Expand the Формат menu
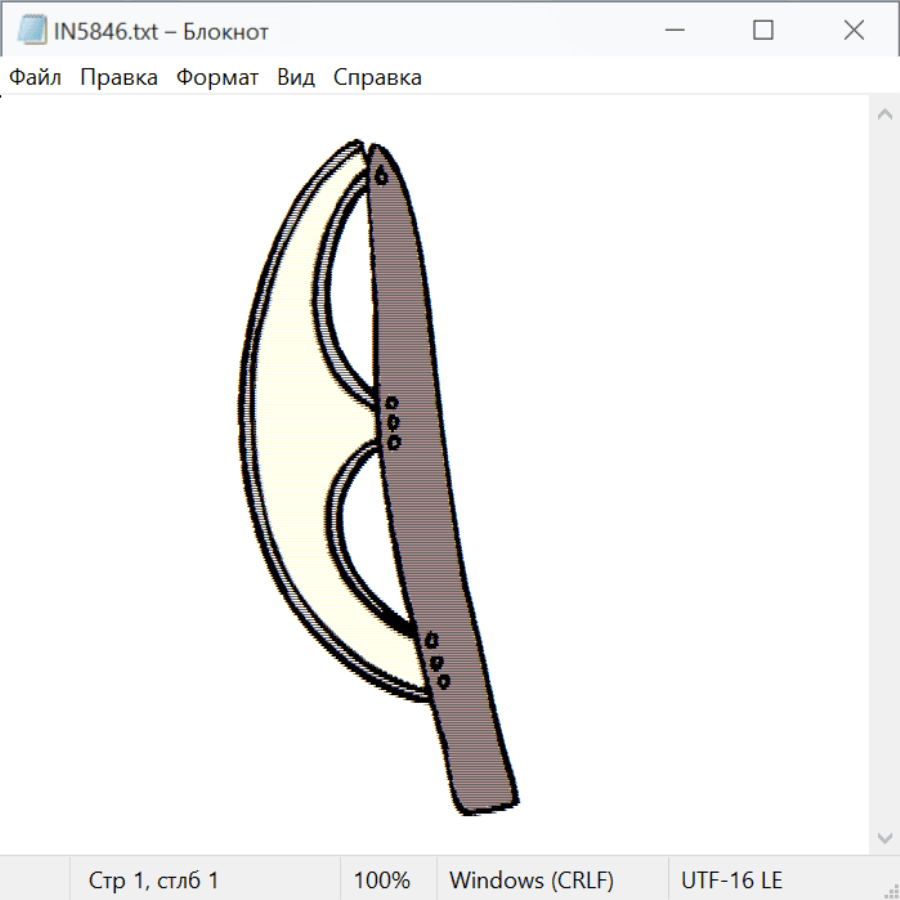Image resolution: width=900 pixels, height=900 pixels. [217, 77]
